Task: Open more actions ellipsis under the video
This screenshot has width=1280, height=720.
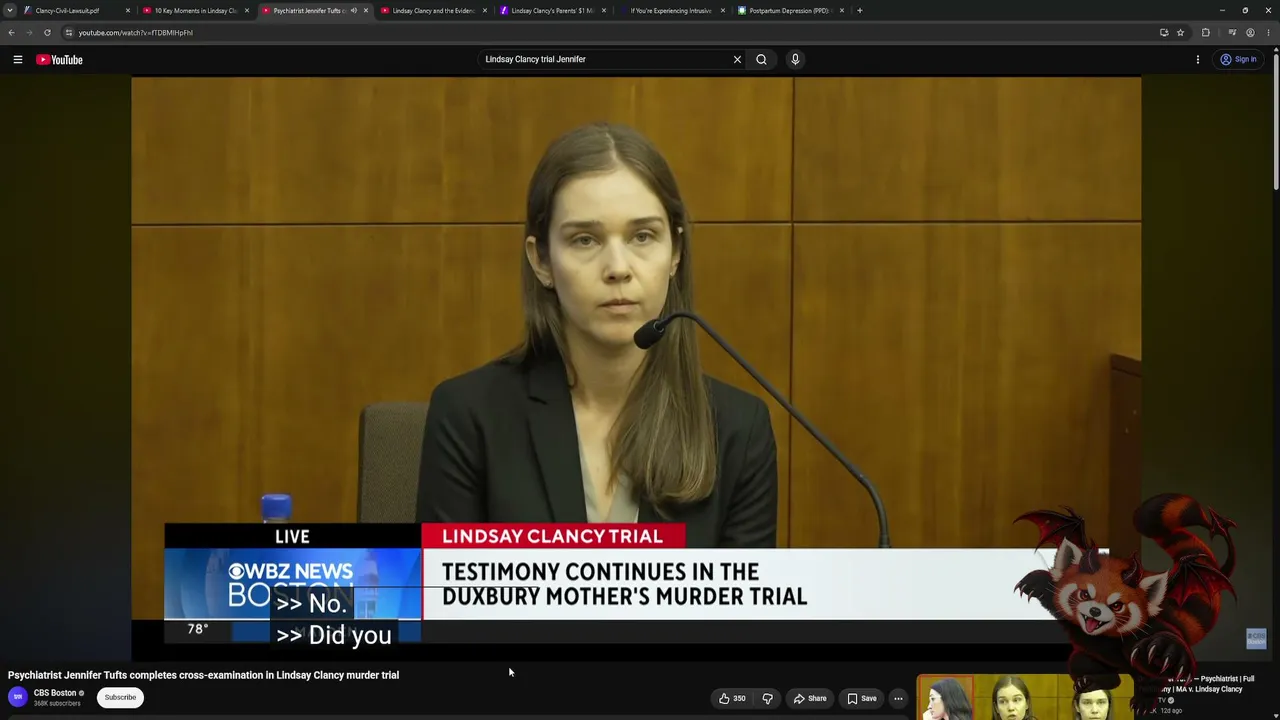Action: (x=898, y=698)
